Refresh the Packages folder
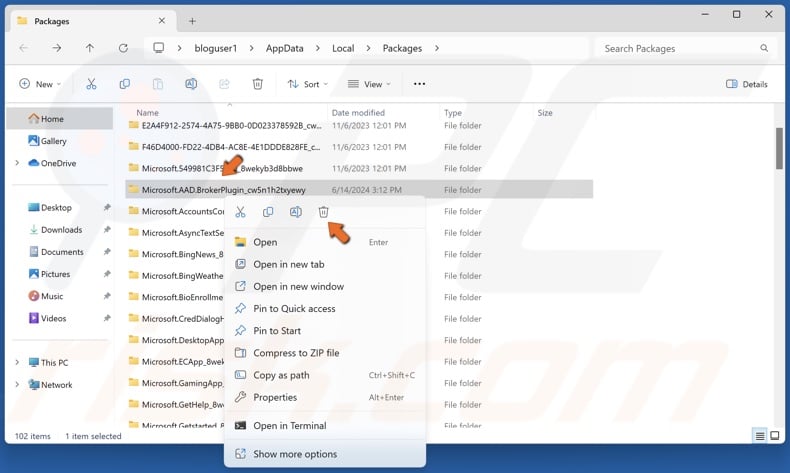790x473 pixels. (x=123, y=48)
